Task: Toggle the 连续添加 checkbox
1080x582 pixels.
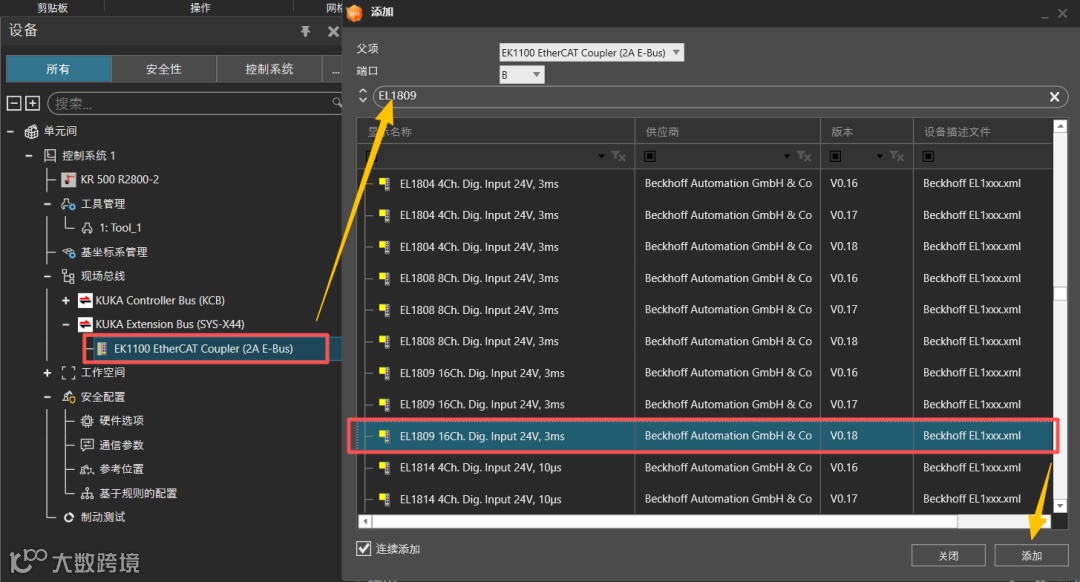Action: point(364,548)
